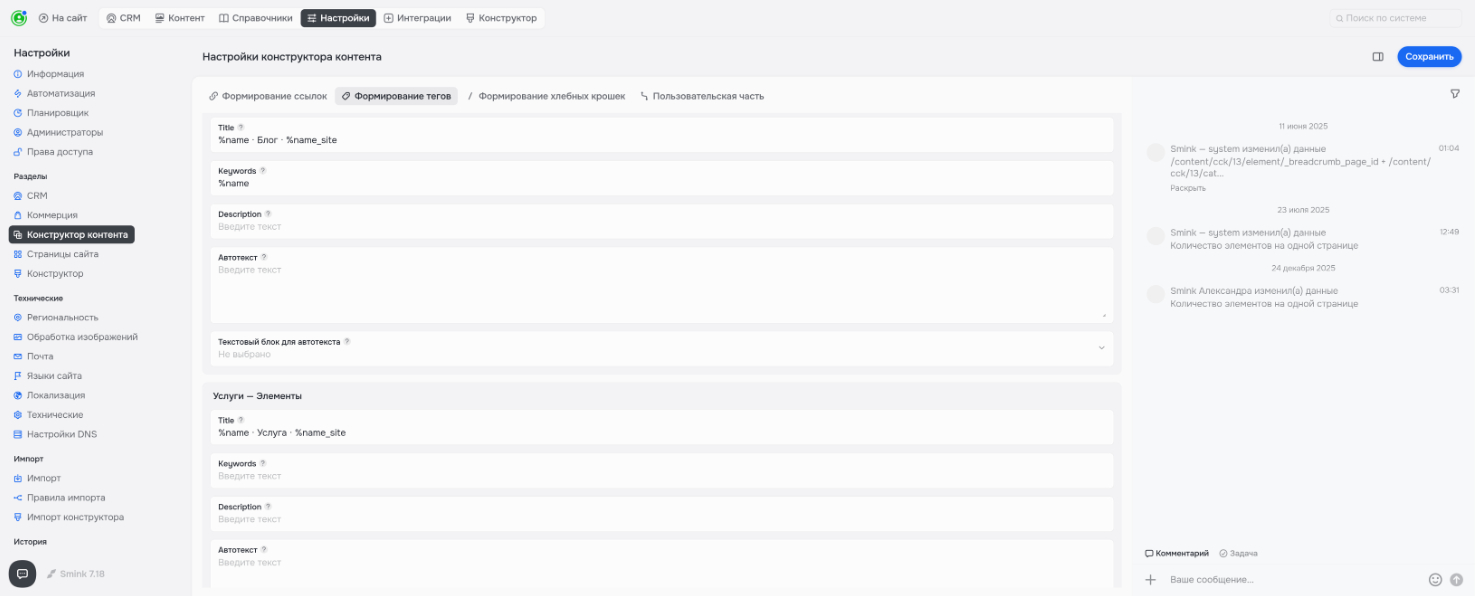Click the first empty Description field

point(661,220)
